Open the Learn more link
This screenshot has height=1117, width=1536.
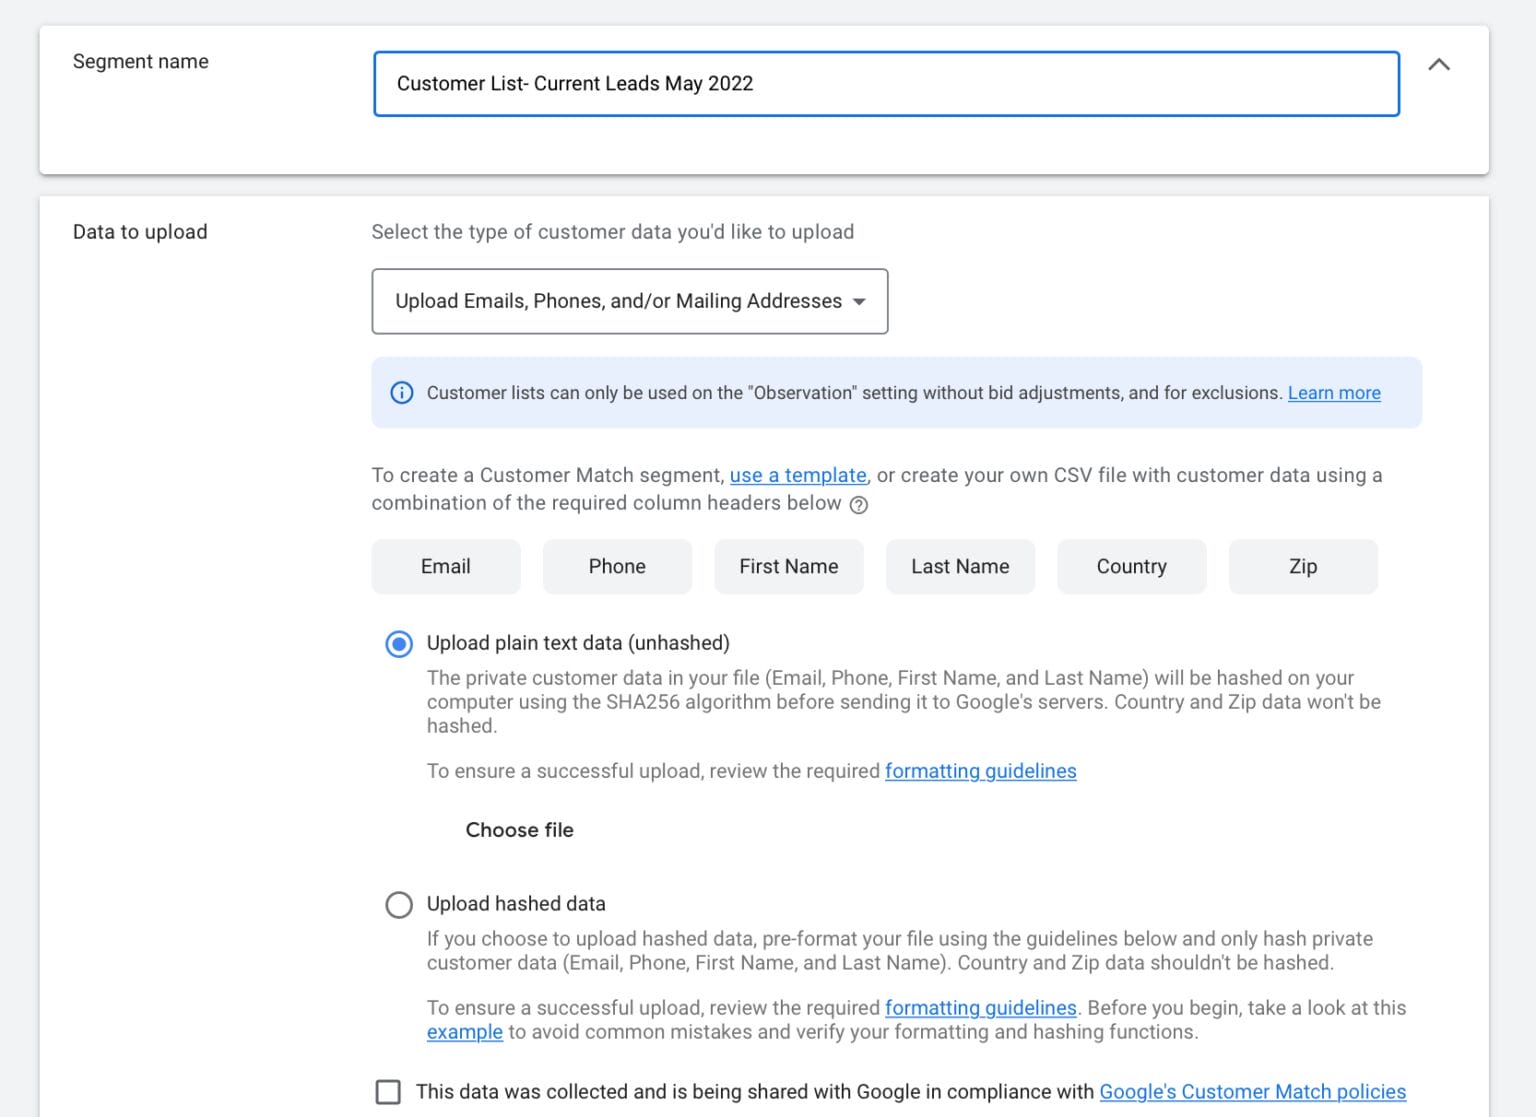click(x=1333, y=393)
